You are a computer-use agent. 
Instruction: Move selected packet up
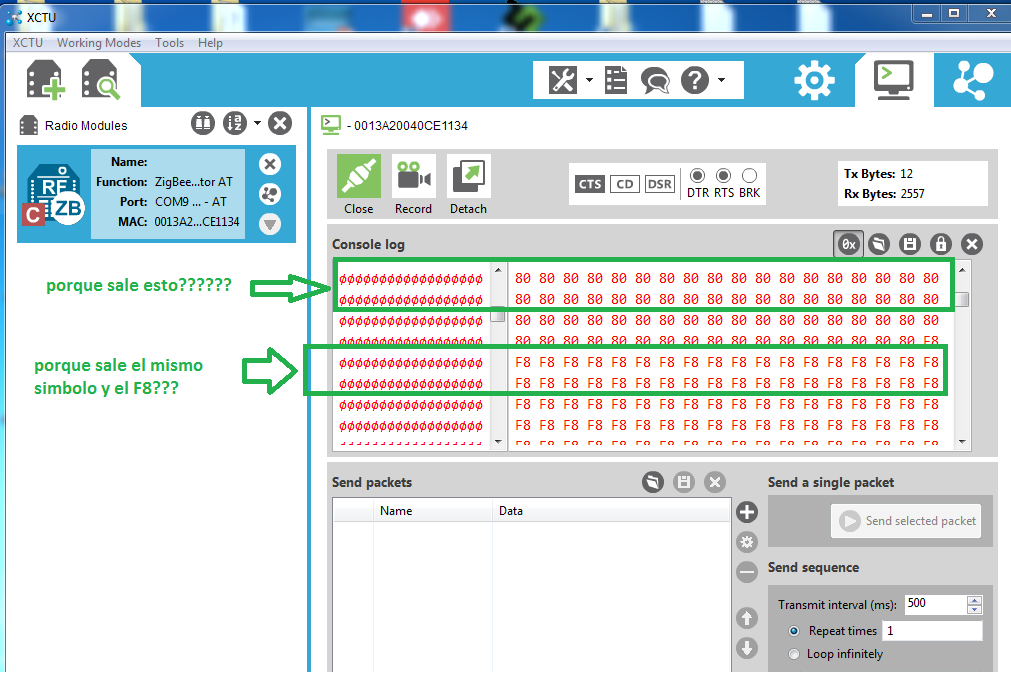pos(747,618)
